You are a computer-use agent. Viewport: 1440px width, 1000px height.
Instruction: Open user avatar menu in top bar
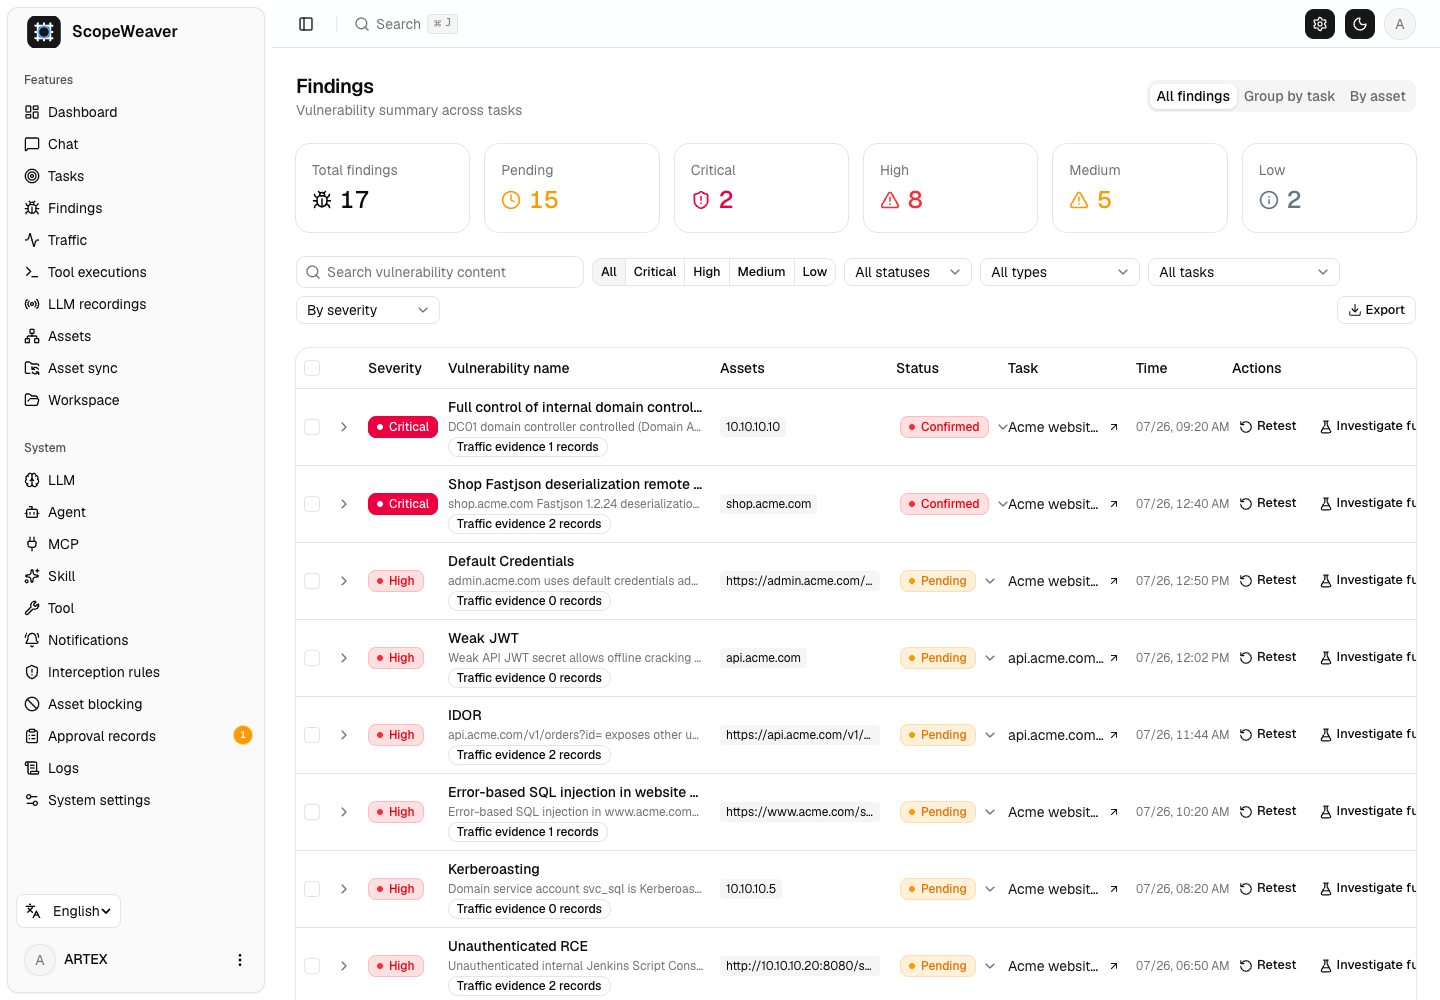tap(1400, 24)
